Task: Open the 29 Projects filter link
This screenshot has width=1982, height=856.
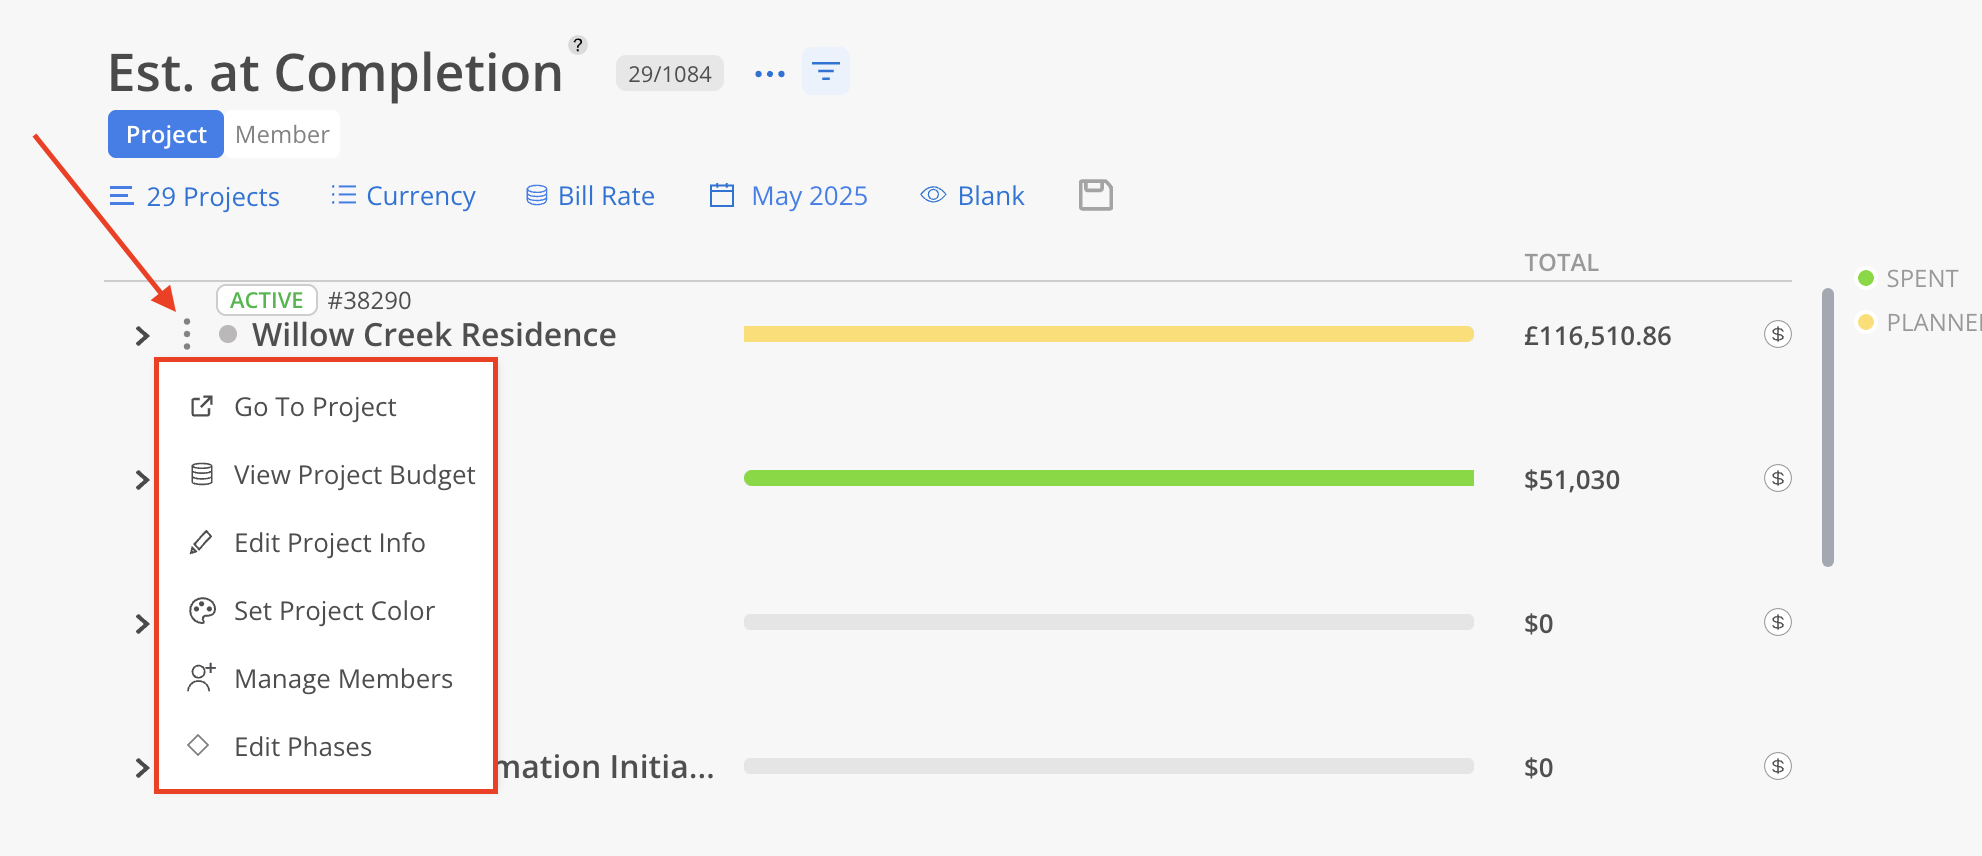Action: 195,196
